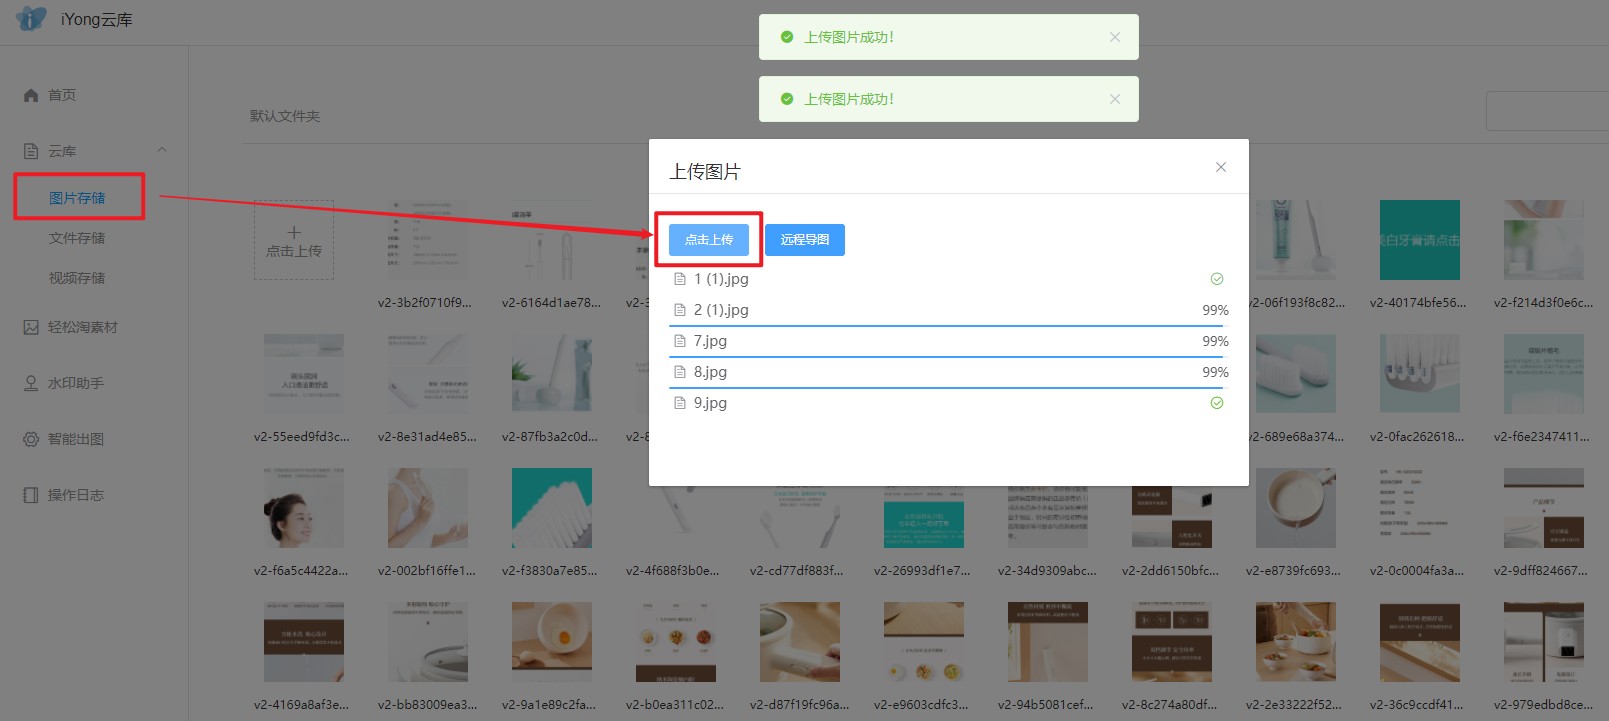Viewport: 1609px width, 721px height.
Task: Click success check icon of first notification
Action: [787, 37]
